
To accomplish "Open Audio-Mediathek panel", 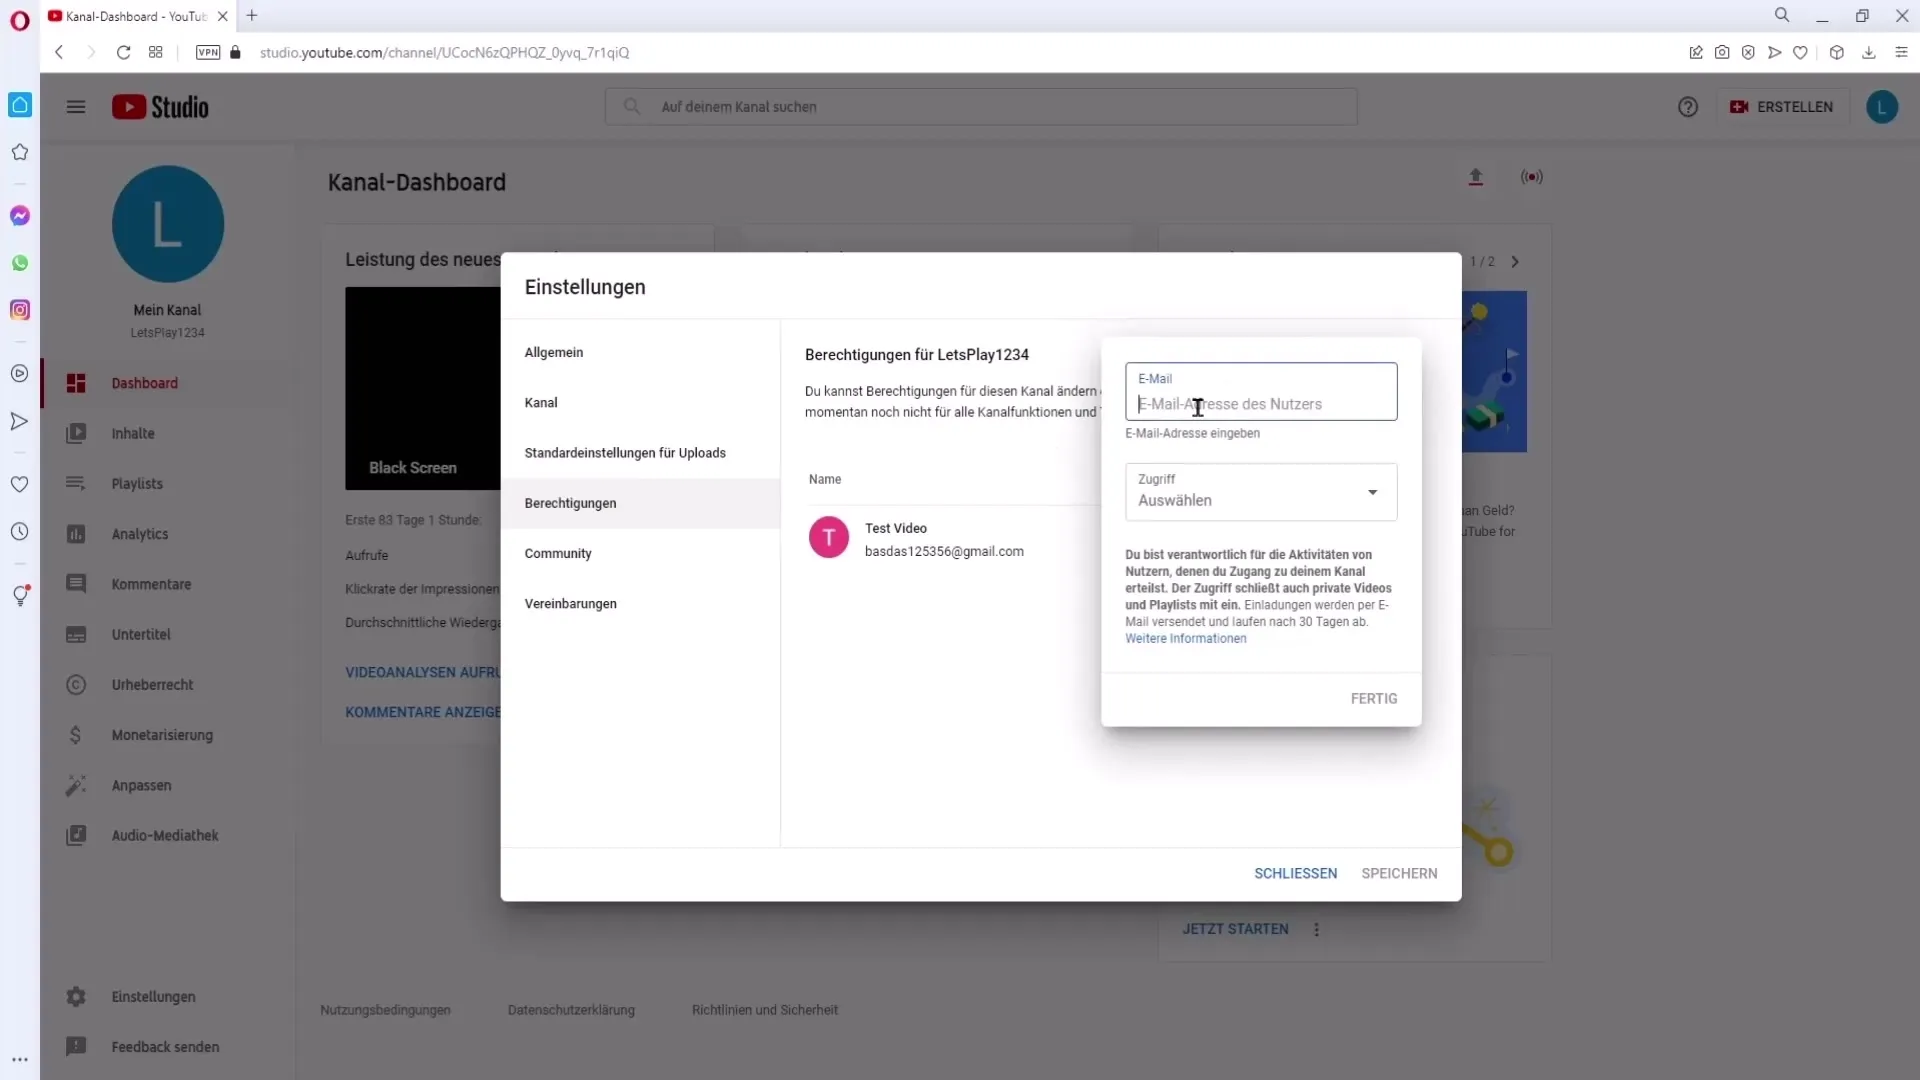I will (165, 835).
